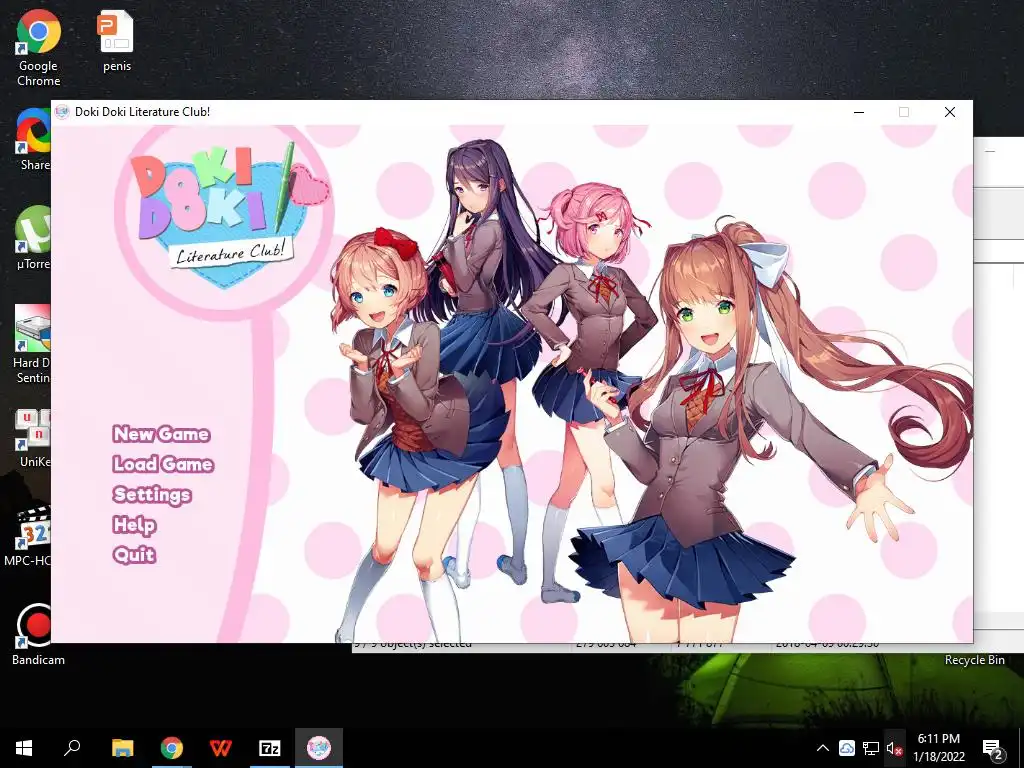The width and height of the screenshot is (1024, 768).
Task: Close the Doki Doki Literature Club window
Action: tap(950, 112)
